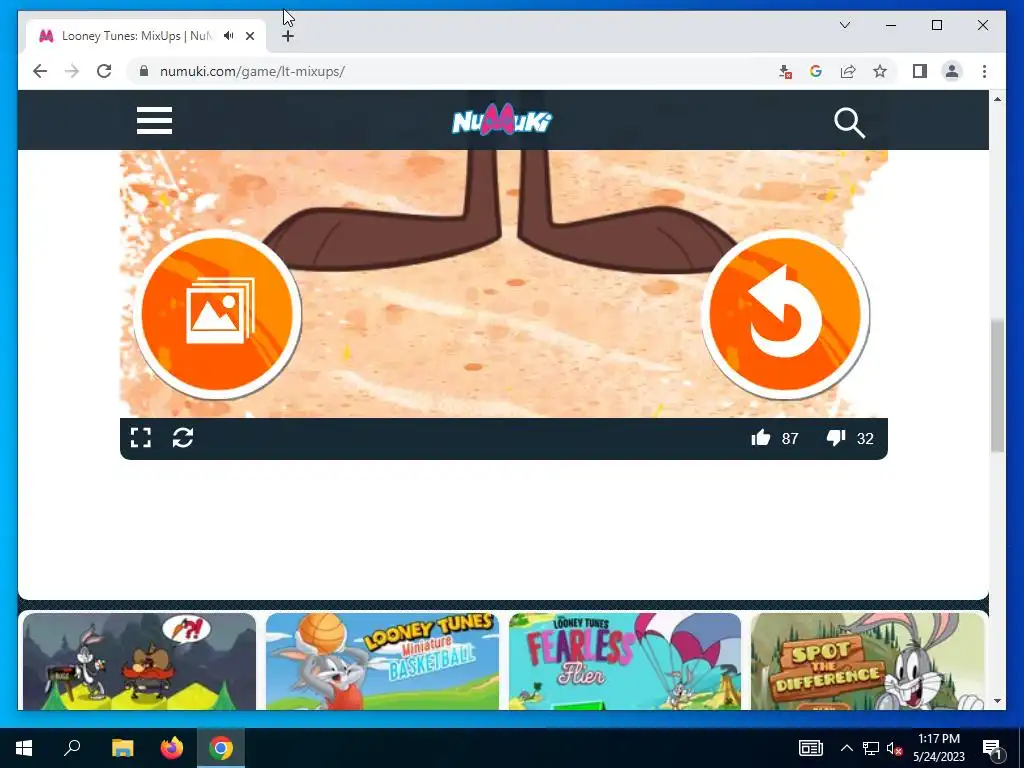The width and height of the screenshot is (1024, 768).
Task: Give the game a thumbs up
Action: pyautogui.click(x=760, y=438)
